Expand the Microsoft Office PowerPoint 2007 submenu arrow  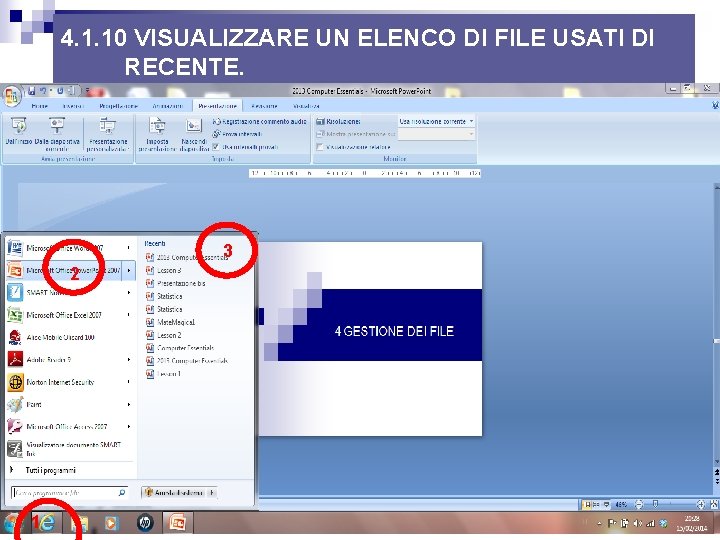click(x=129, y=270)
